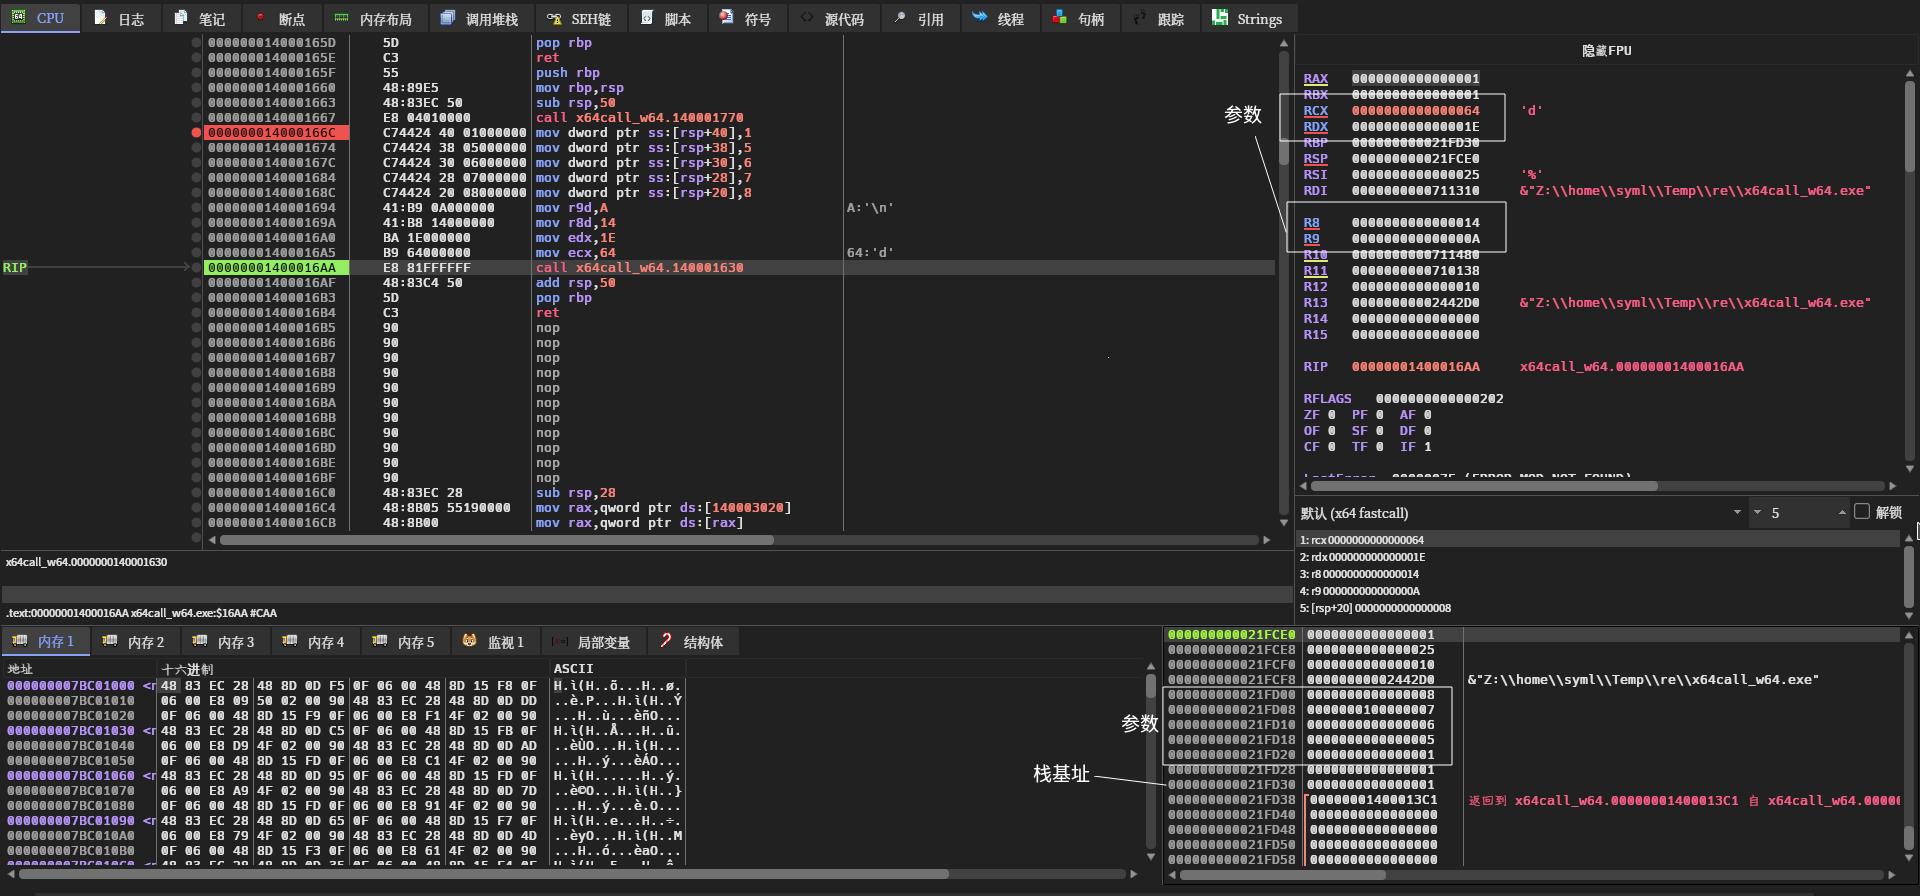Click the 调用堆栈 call stack tab icon
Viewport: 1920px width, 896px height.
coord(447,18)
